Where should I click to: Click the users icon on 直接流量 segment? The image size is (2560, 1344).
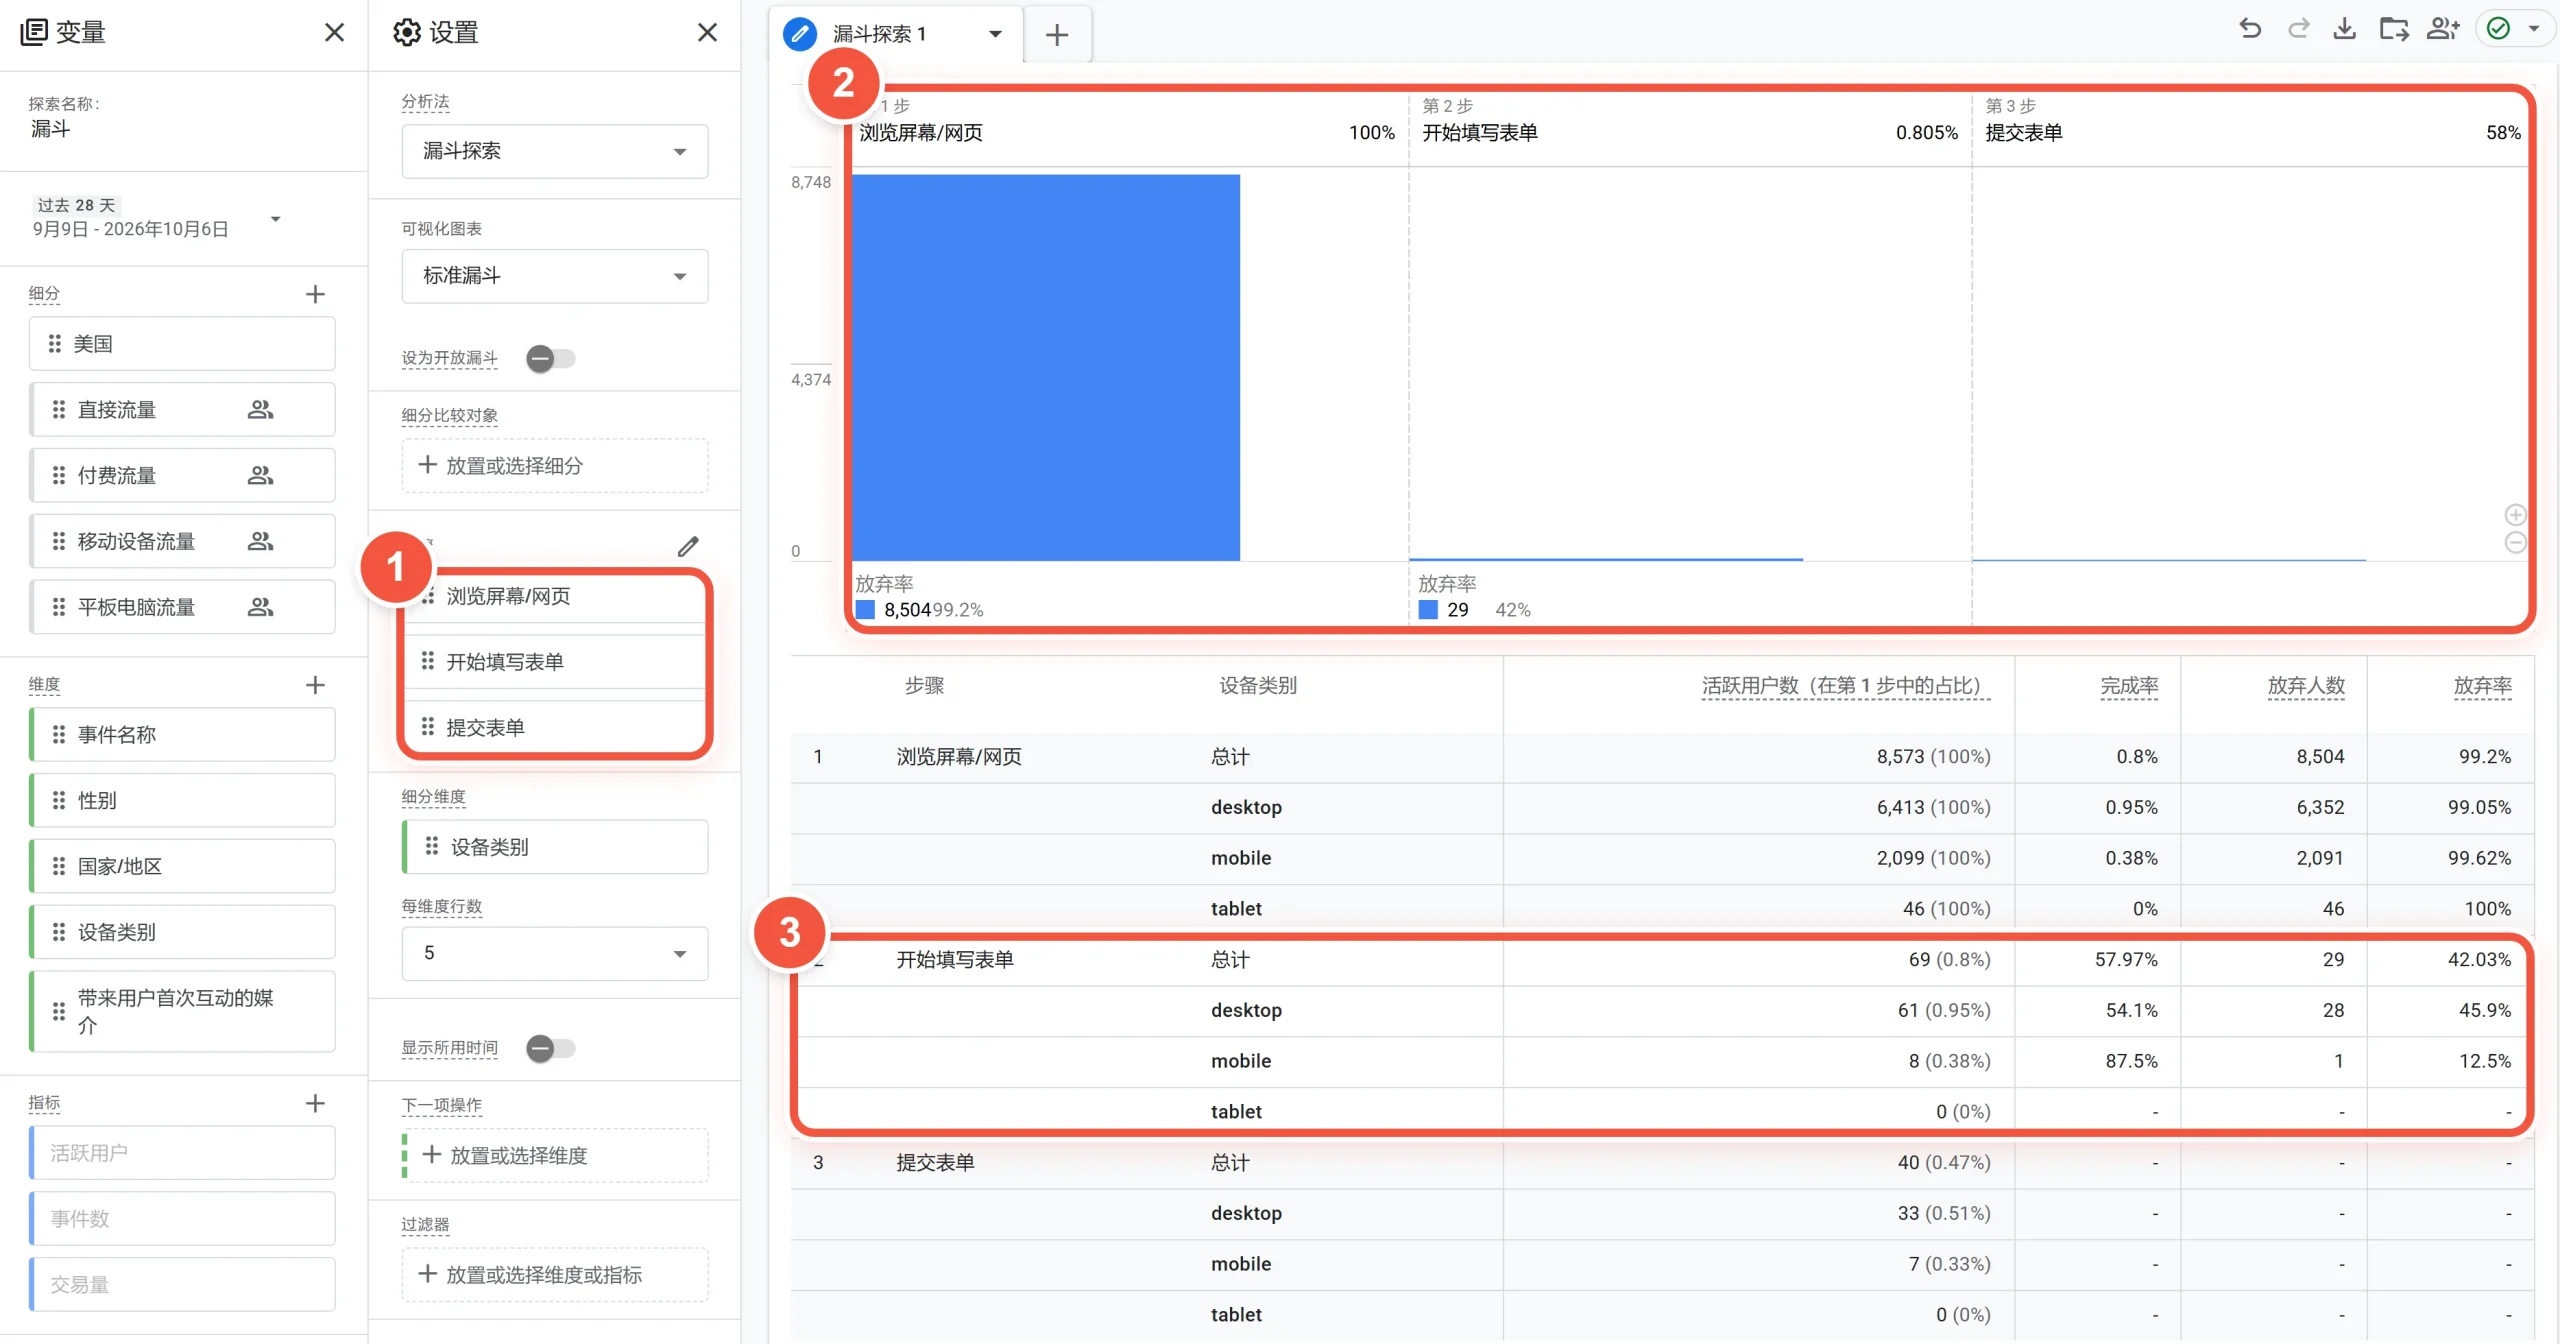tap(260, 410)
